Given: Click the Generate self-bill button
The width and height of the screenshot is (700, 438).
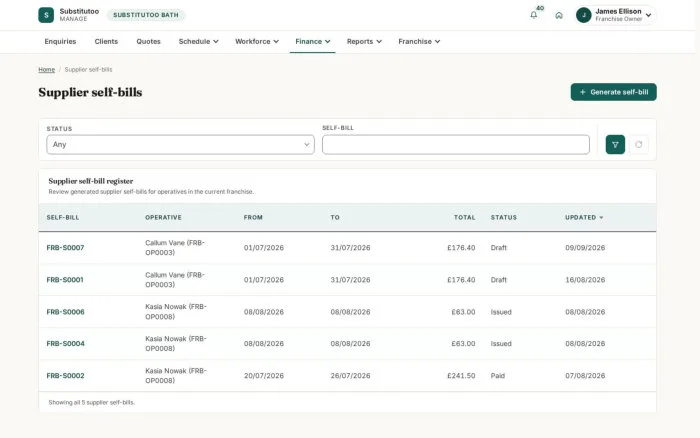Looking at the screenshot, I should coord(613,92).
